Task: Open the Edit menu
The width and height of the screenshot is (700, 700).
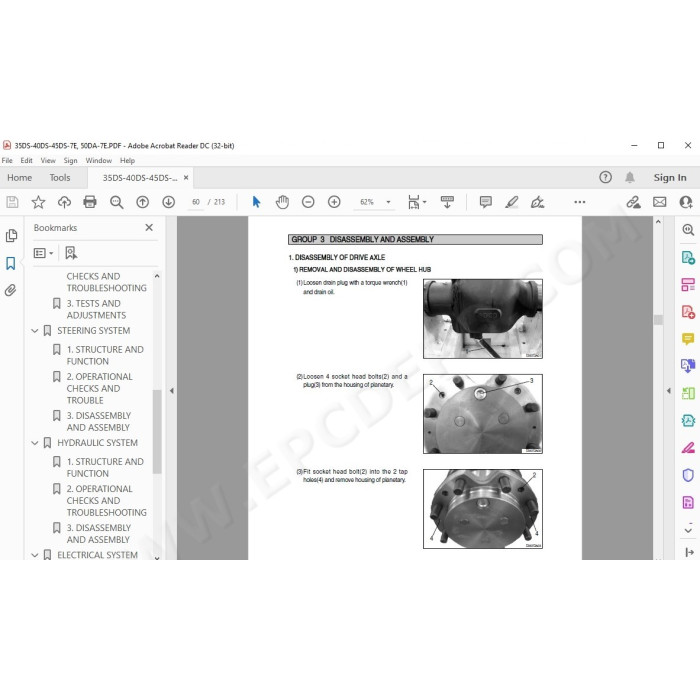Action: pos(26,161)
